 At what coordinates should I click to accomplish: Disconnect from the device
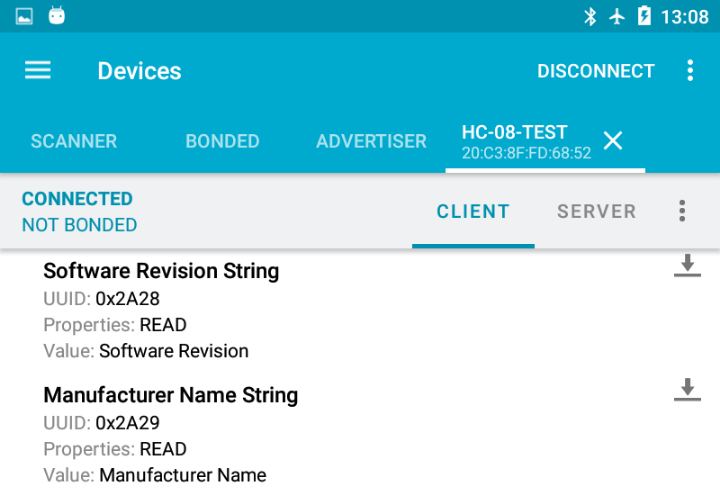(596, 71)
